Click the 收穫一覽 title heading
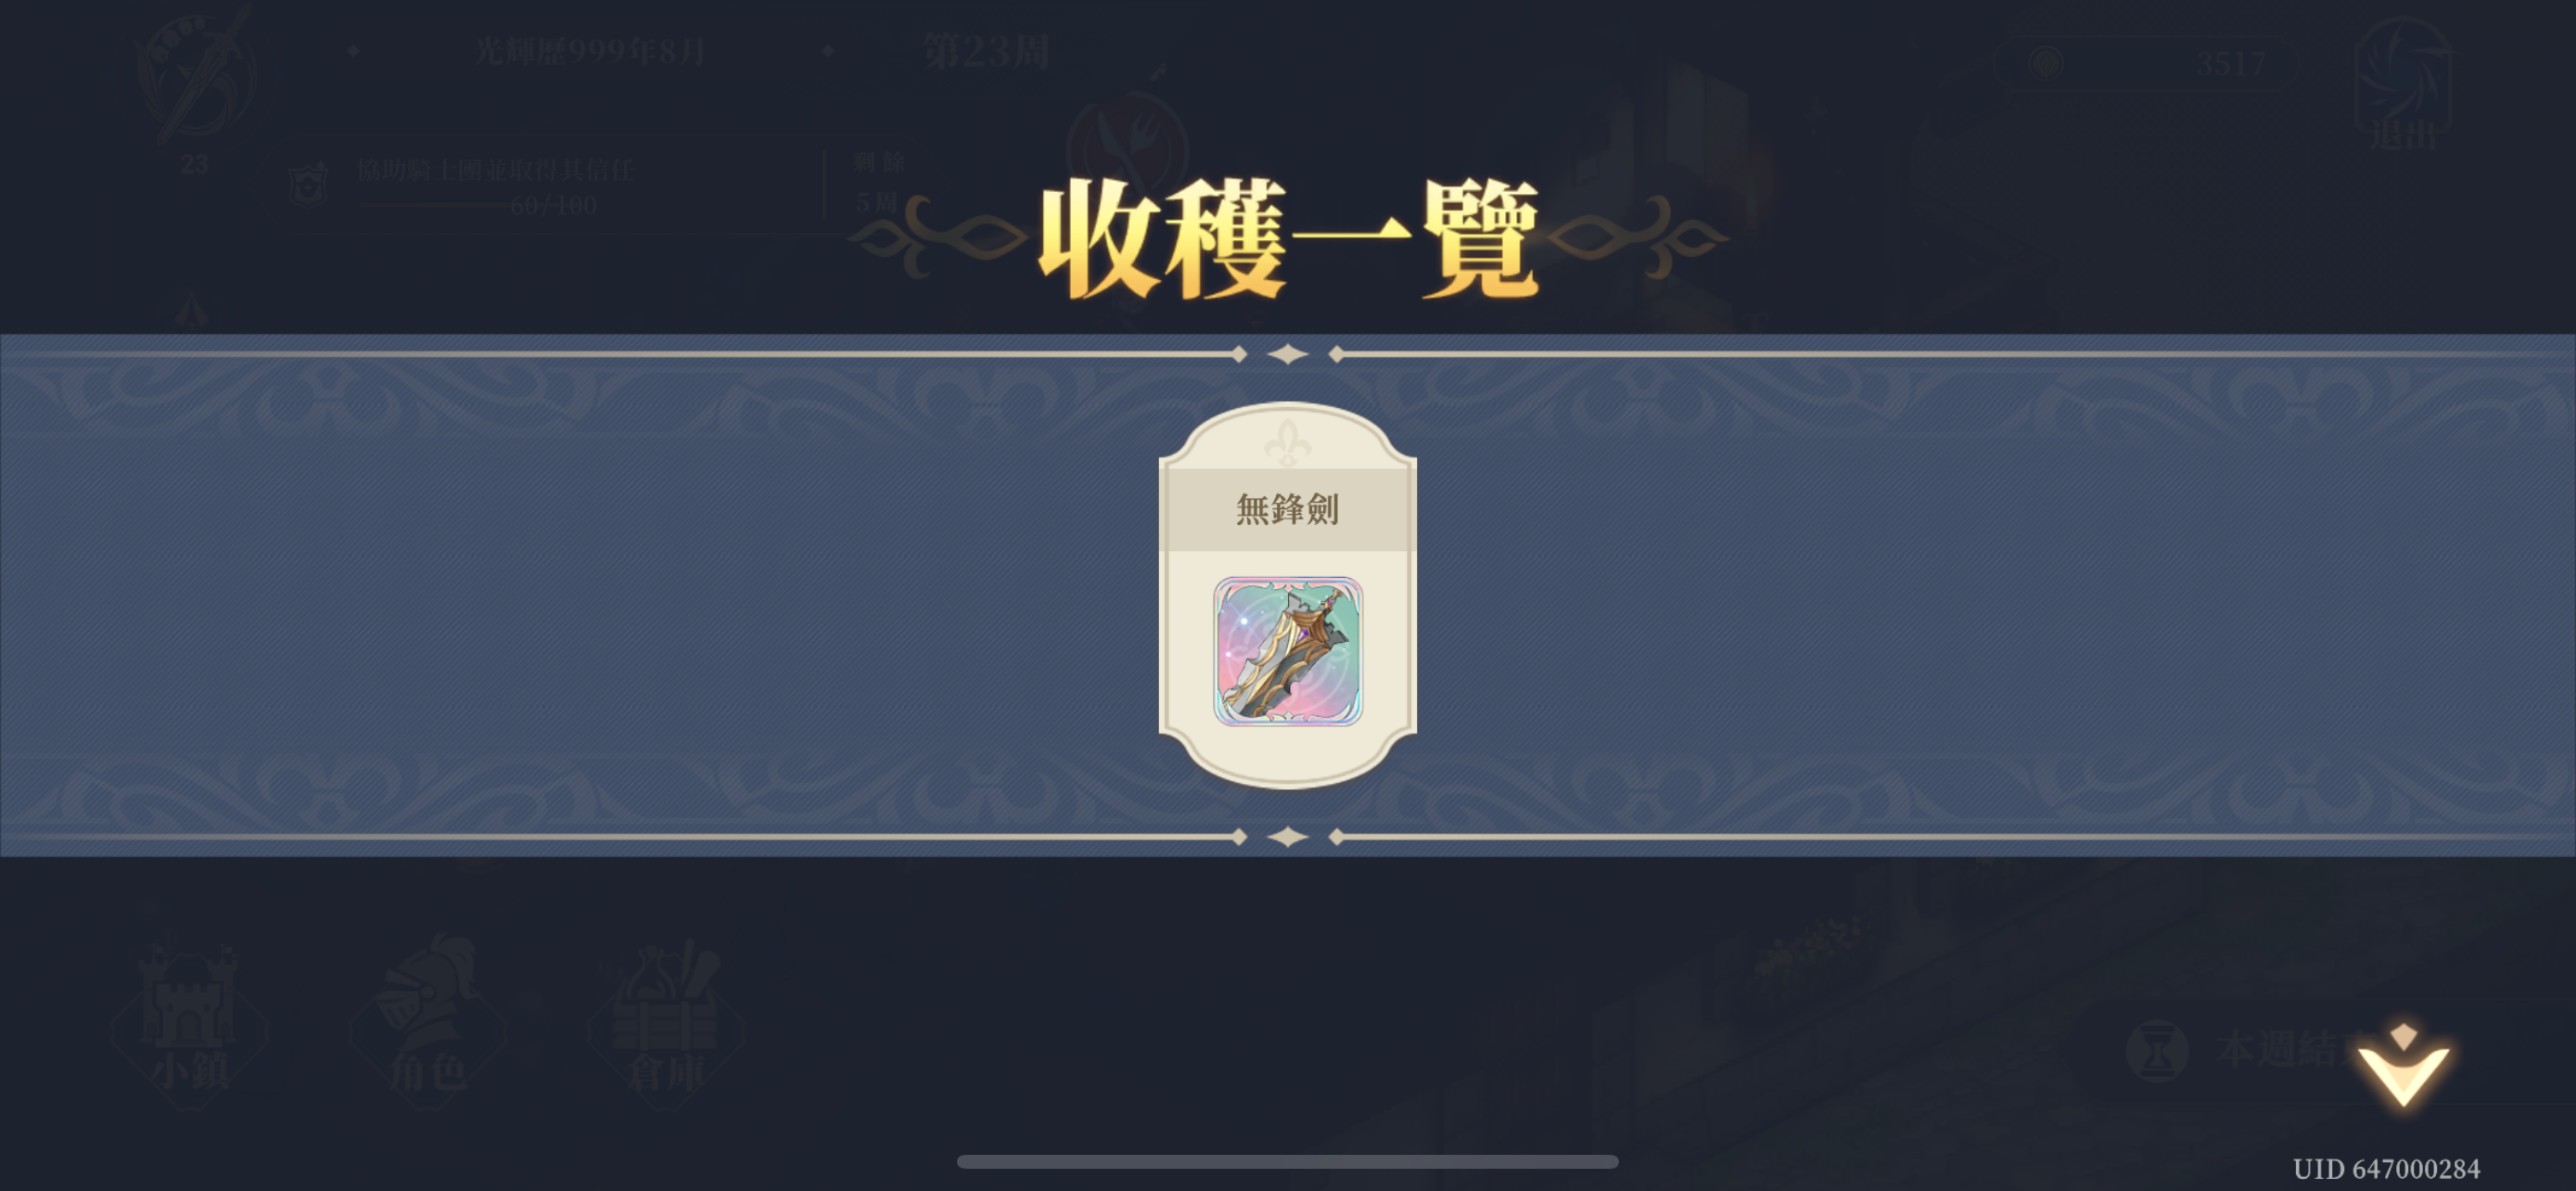The height and width of the screenshot is (1191, 2576). 1288,240
